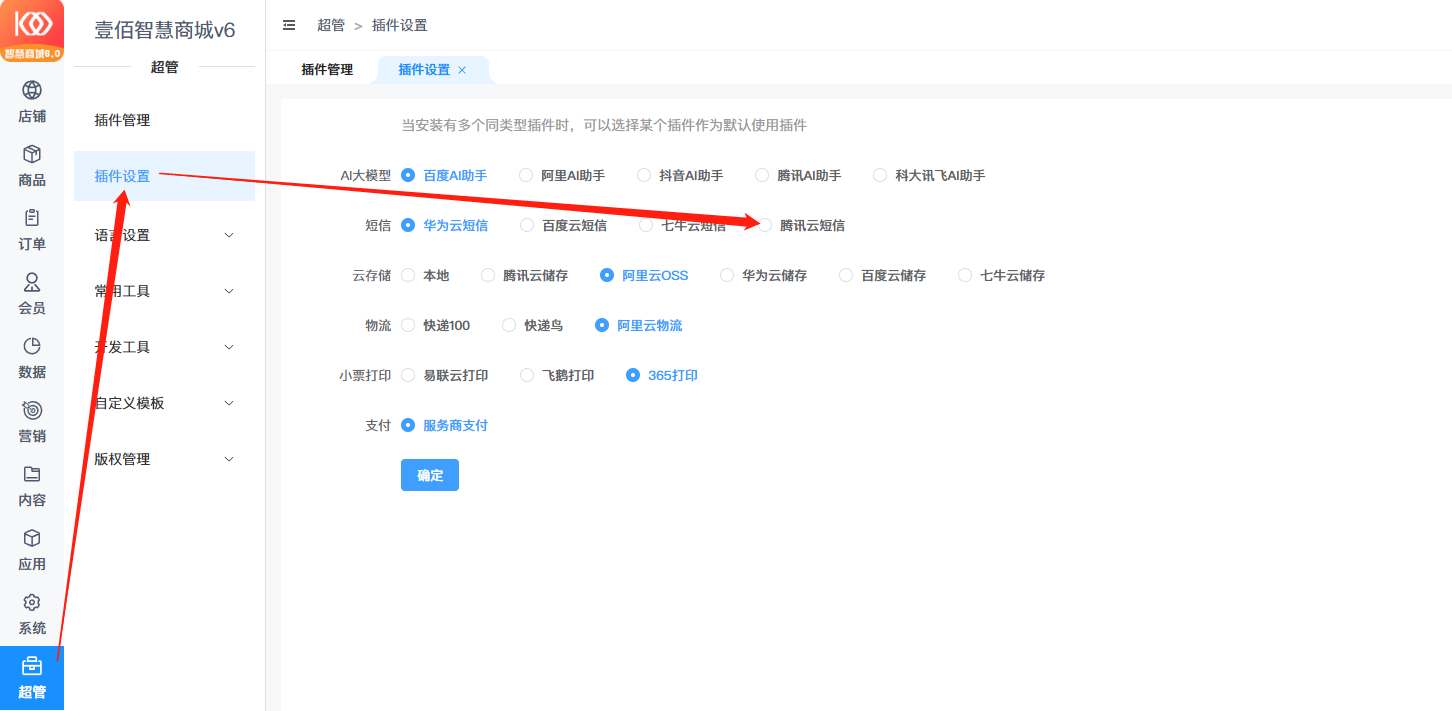The image size is (1452, 711).
Task: Select 快递100 logistics option
Action: tap(408, 325)
